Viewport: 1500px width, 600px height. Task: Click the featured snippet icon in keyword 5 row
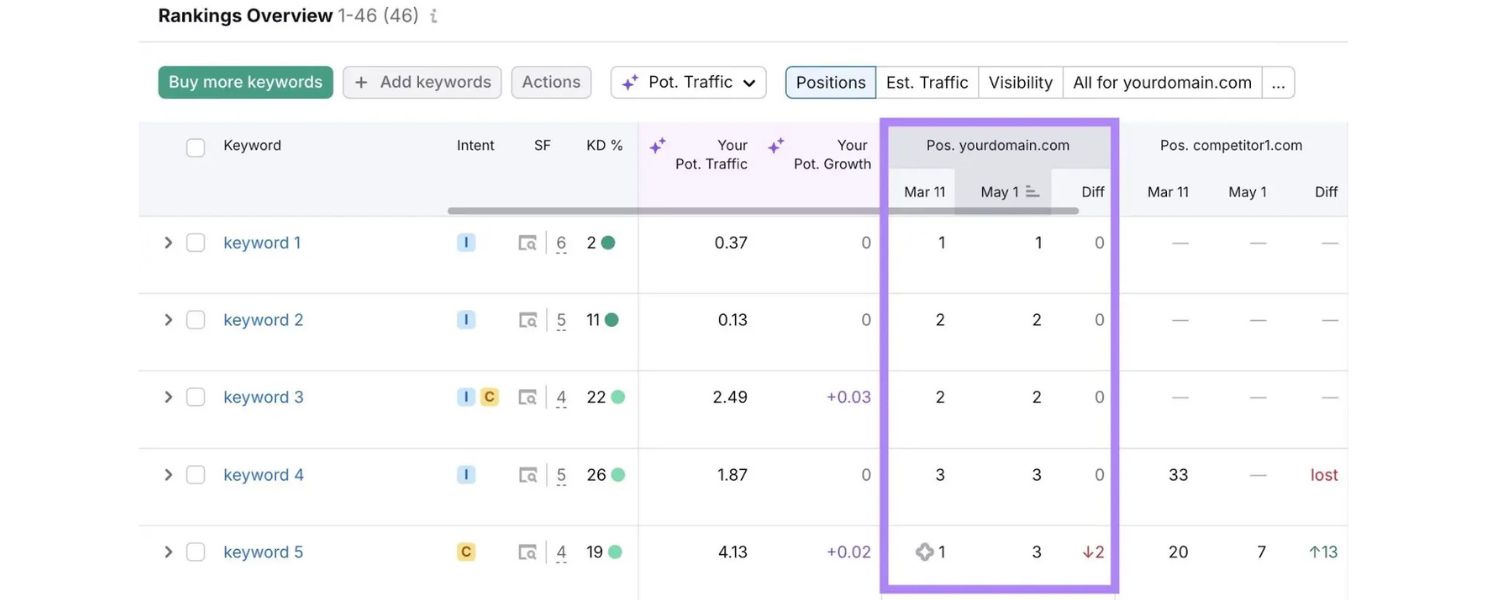(x=924, y=552)
